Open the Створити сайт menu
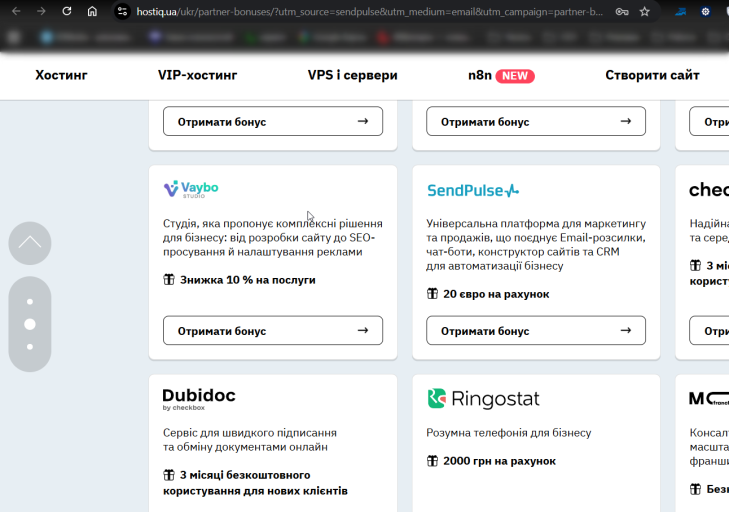The image size is (729, 512). point(652,75)
